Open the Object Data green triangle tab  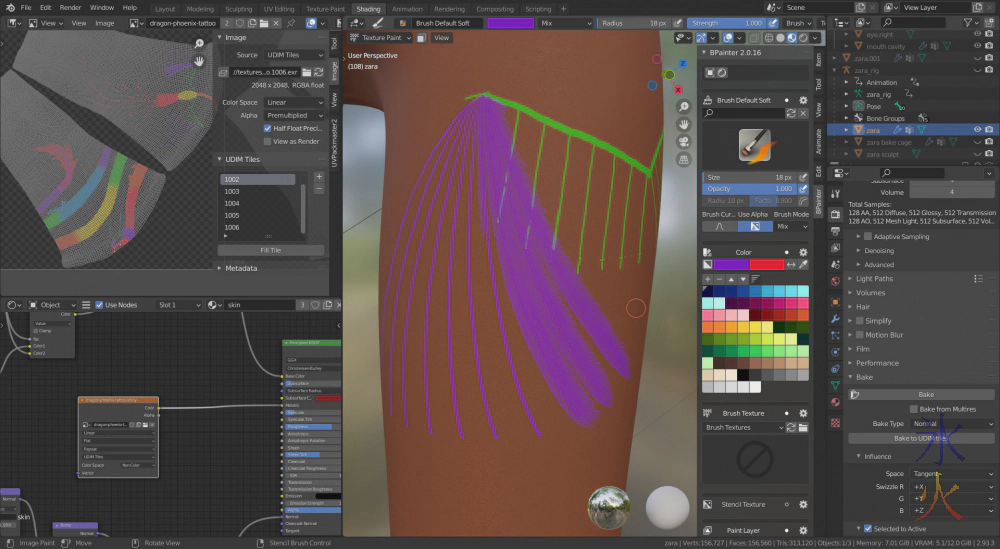point(835,385)
